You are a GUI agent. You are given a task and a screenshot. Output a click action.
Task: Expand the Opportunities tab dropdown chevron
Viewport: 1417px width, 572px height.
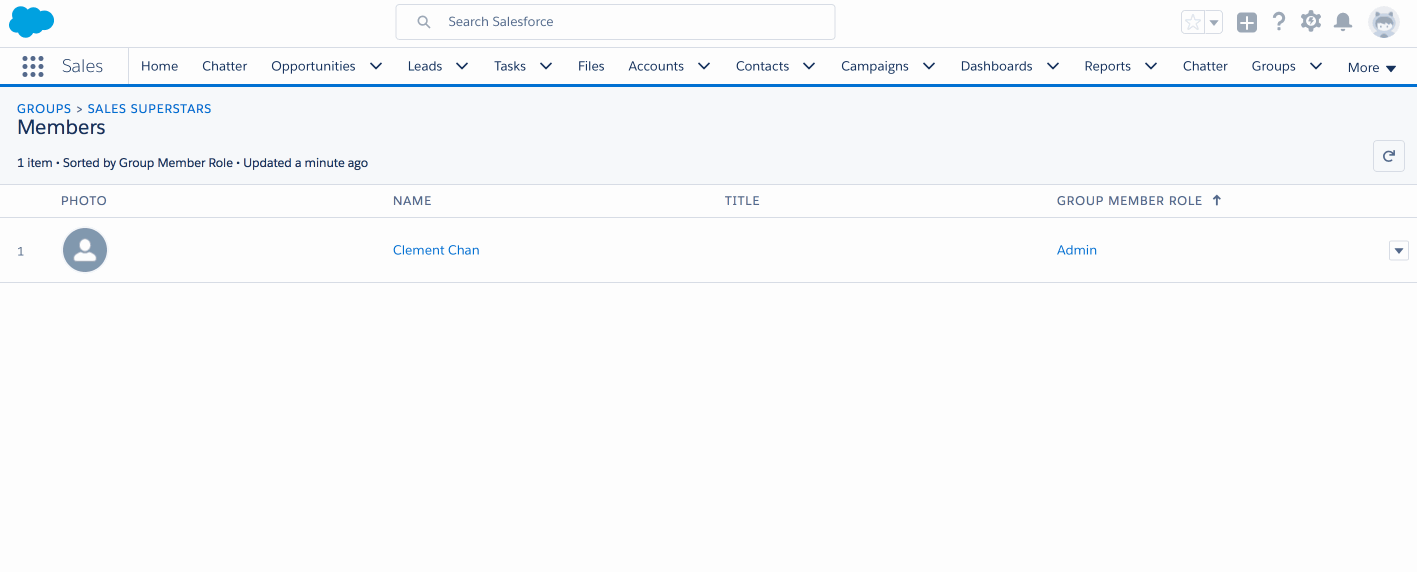click(376, 66)
